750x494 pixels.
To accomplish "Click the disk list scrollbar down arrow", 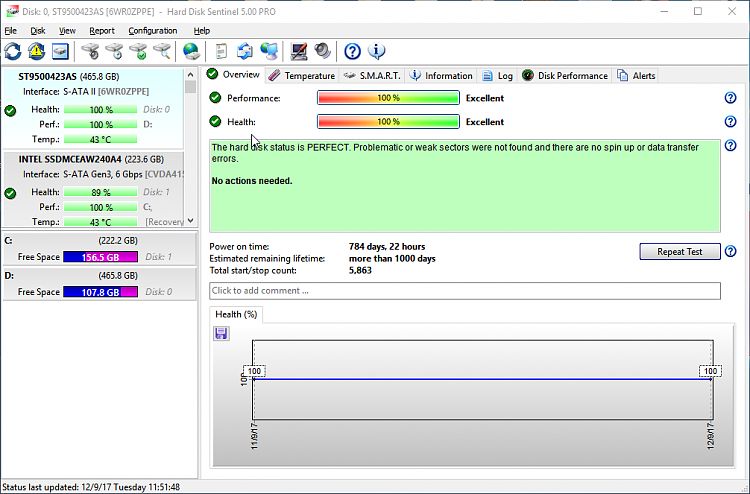I will [x=192, y=221].
